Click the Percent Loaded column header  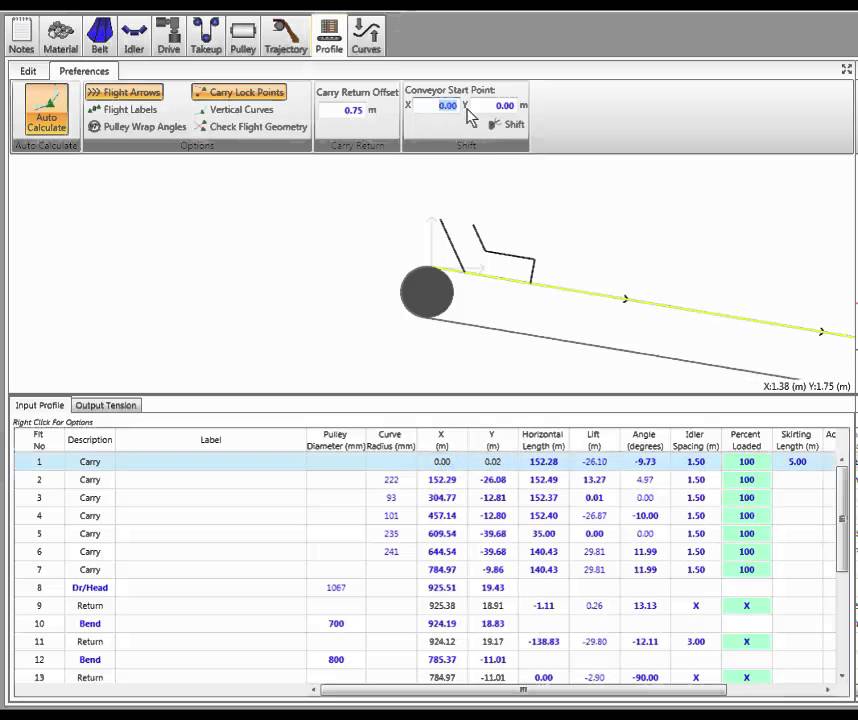[x=746, y=440]
